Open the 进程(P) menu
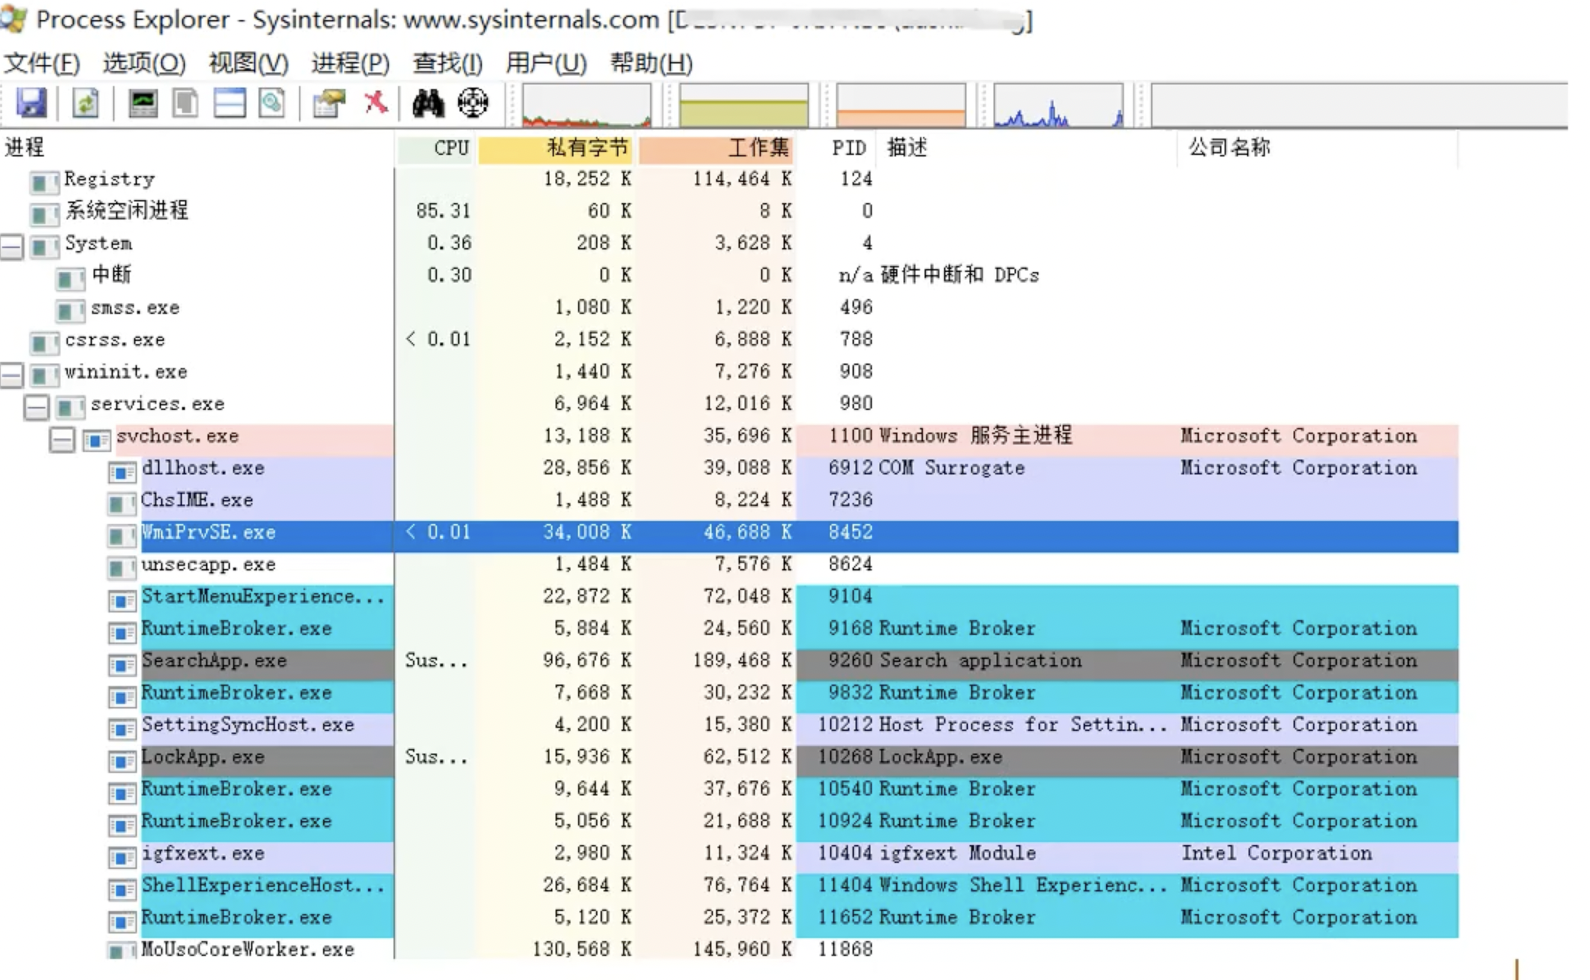Screen dimensions: 1590x980 coord(350,63)
